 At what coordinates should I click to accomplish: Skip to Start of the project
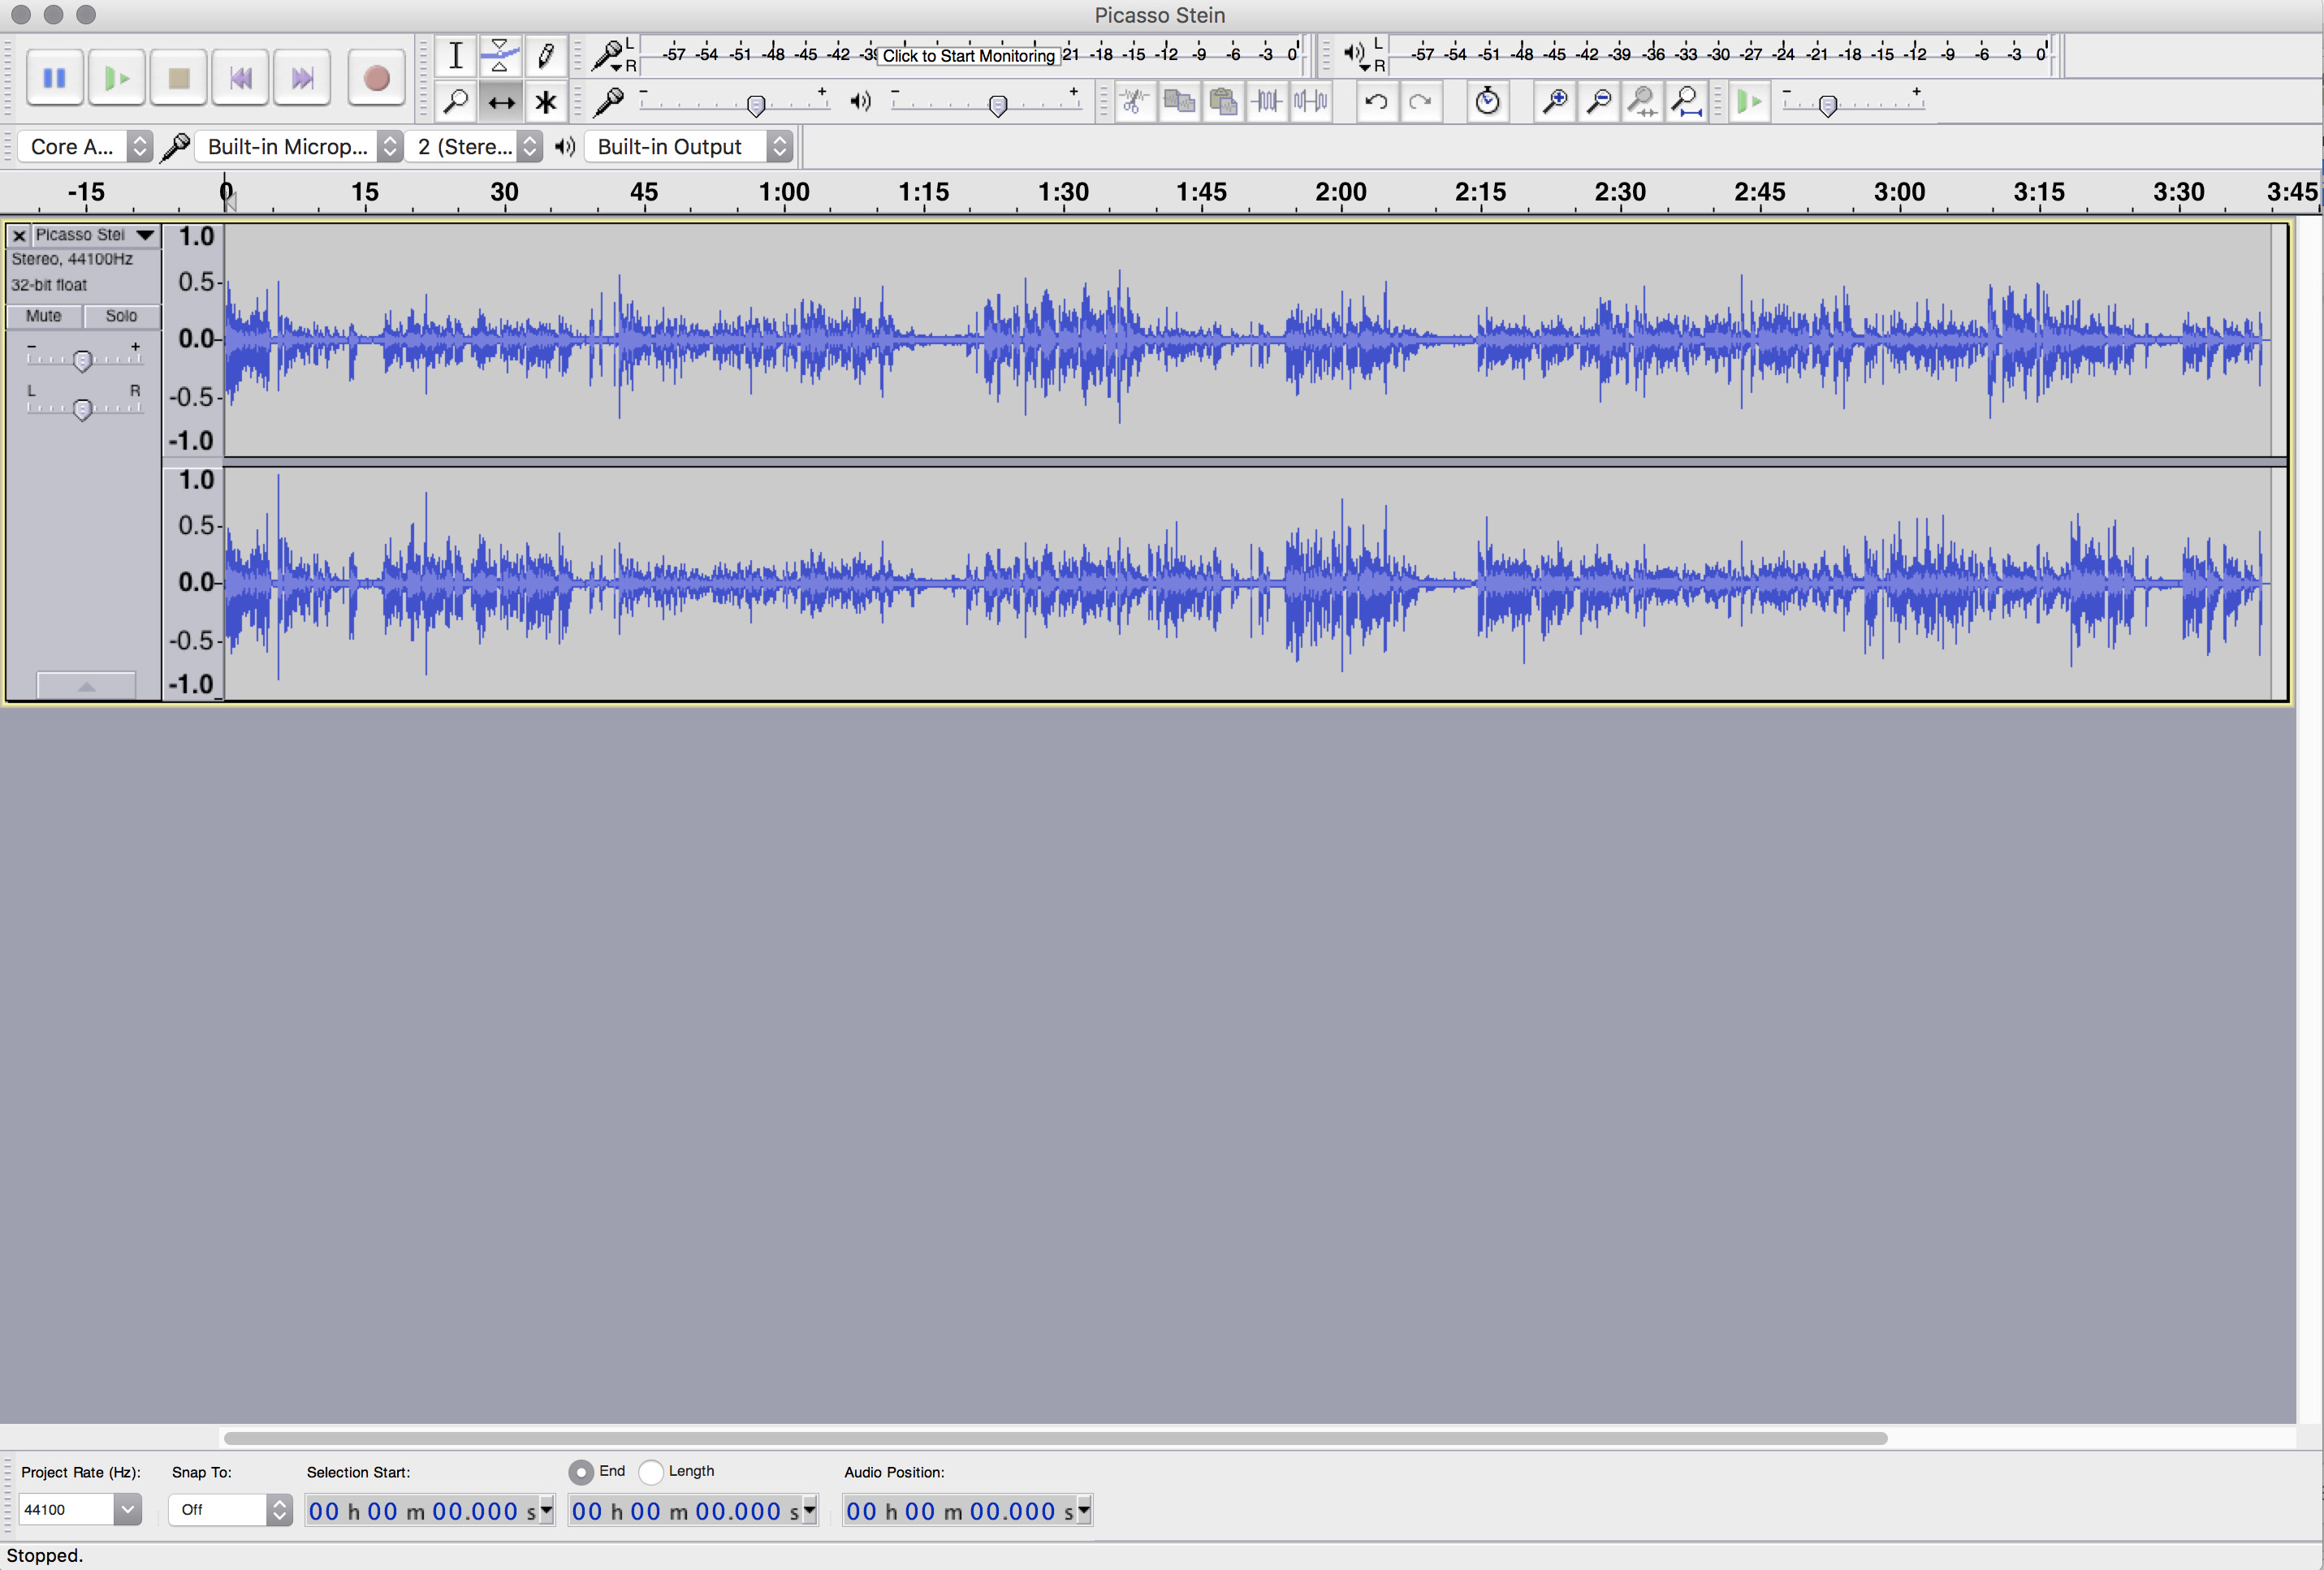pos(241,78)
